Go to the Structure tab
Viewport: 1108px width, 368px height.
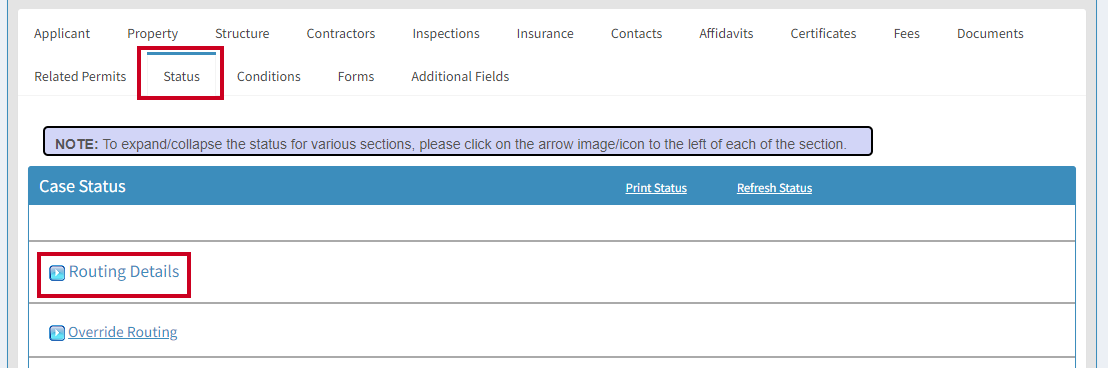click(x=242, y=33)
